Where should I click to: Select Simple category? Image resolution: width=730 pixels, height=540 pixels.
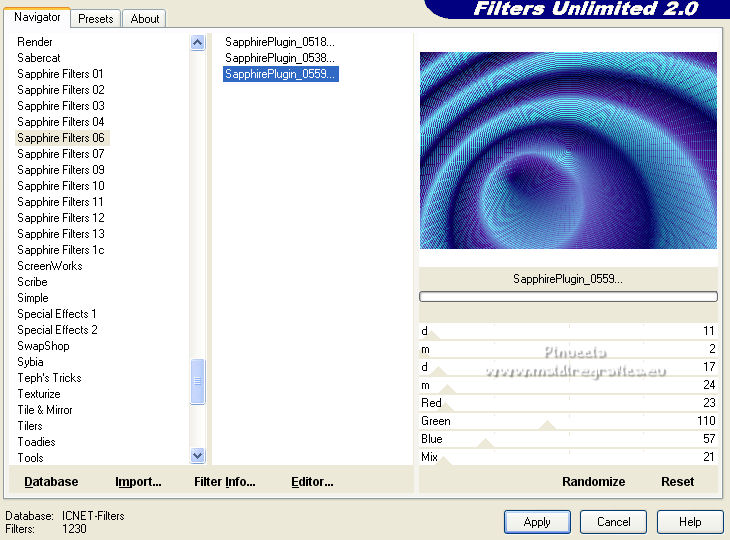pos(33,298)
